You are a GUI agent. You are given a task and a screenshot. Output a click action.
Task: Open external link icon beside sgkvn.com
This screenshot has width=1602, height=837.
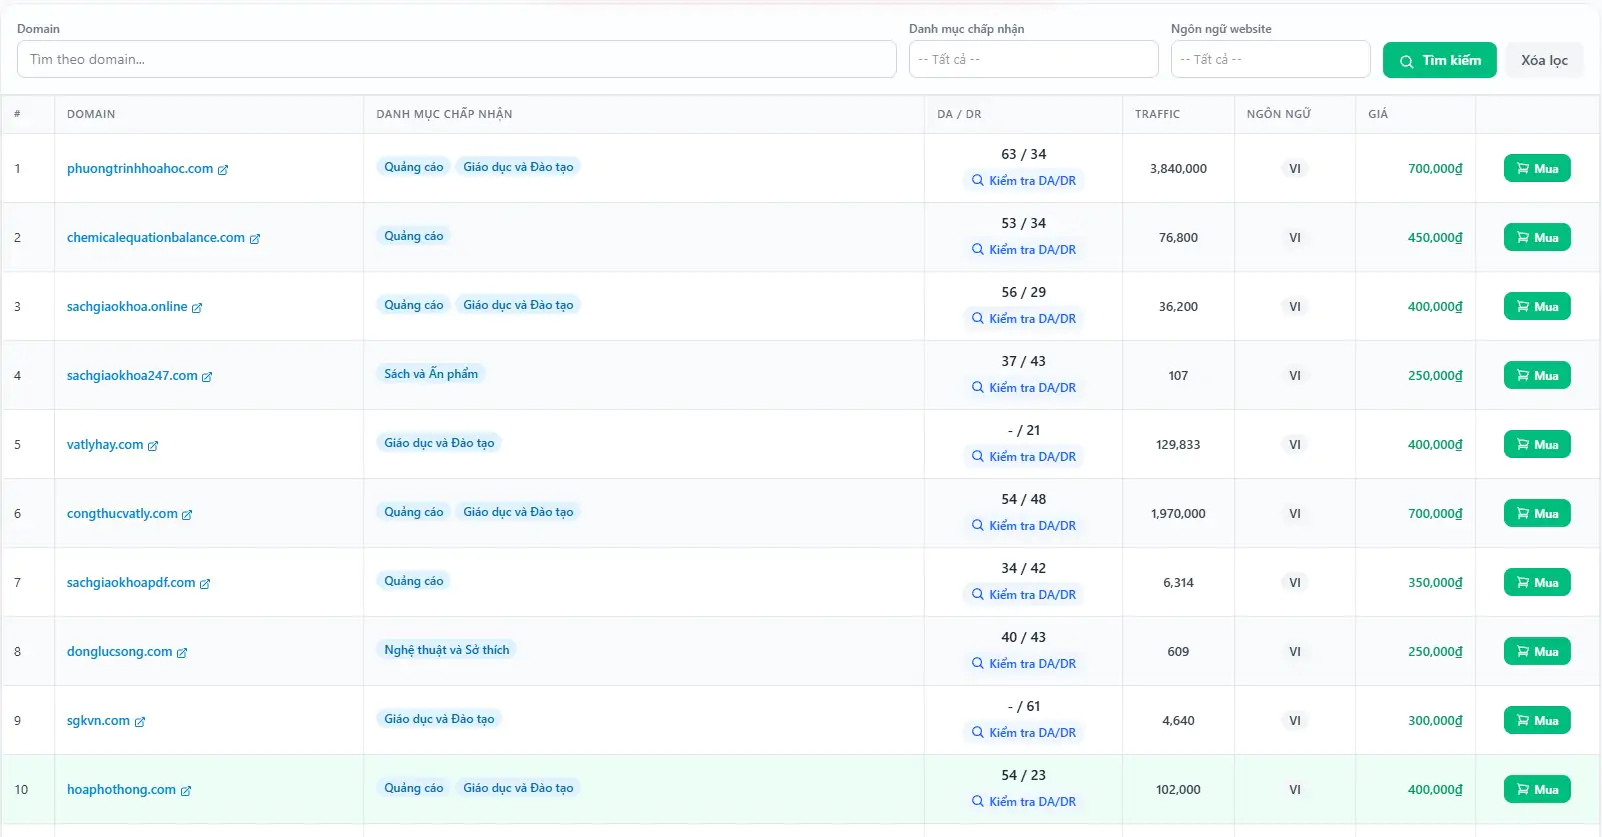[x=140, y=722]
